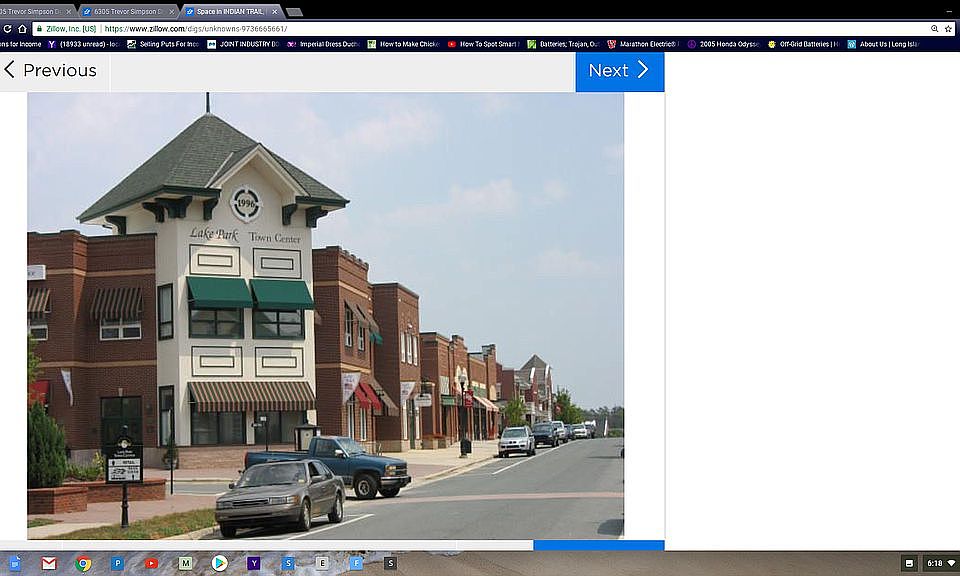
Task: Go to the Previous photo
Action: (51, 70)
